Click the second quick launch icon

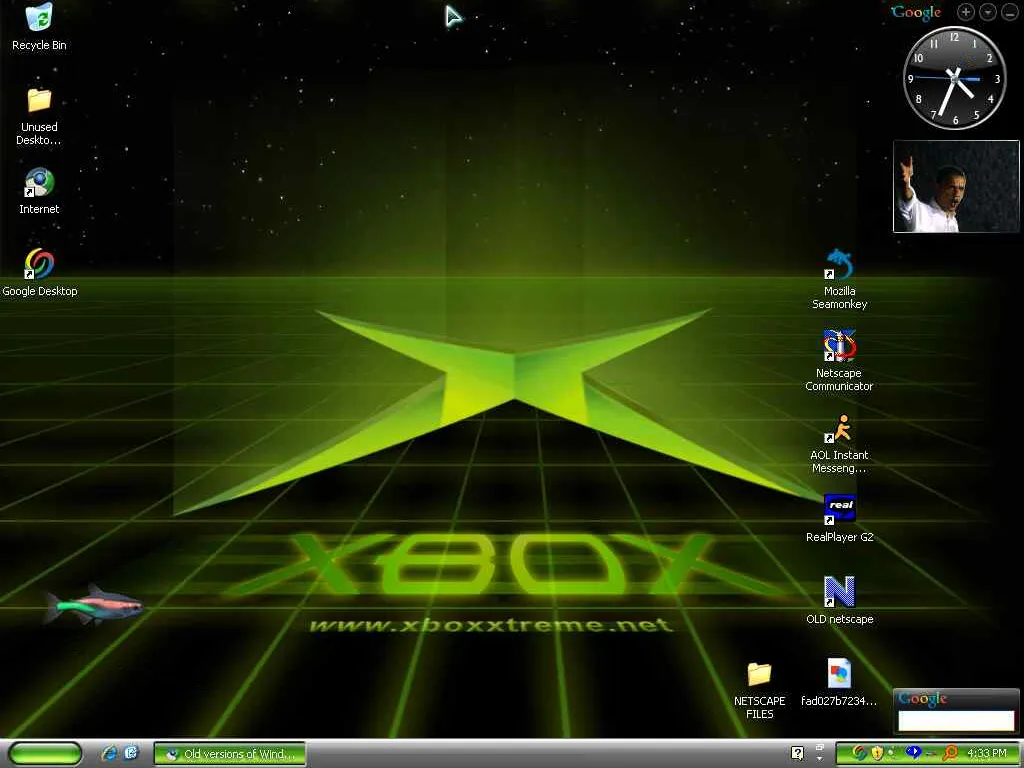[131, 753]
